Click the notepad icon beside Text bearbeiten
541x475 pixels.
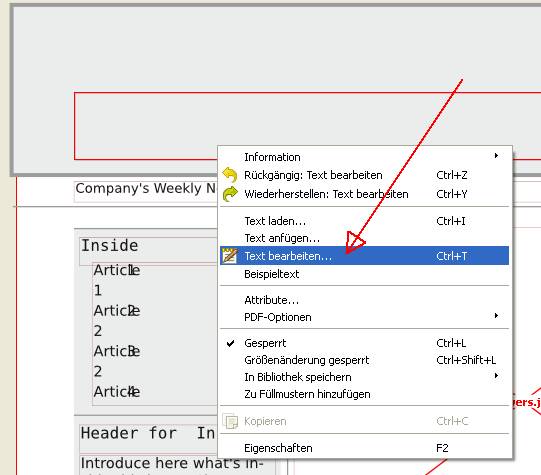click(230, 256)
